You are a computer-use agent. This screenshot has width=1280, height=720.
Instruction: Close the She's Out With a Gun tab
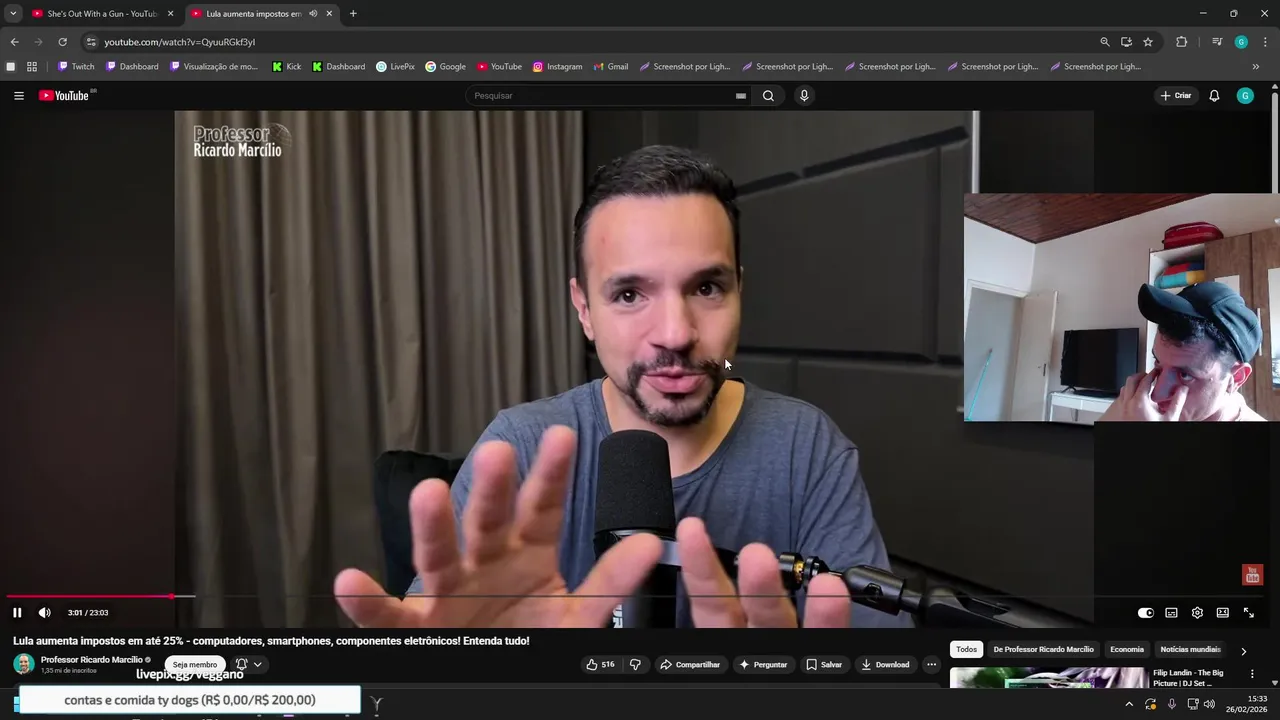[x=170, y=14]
